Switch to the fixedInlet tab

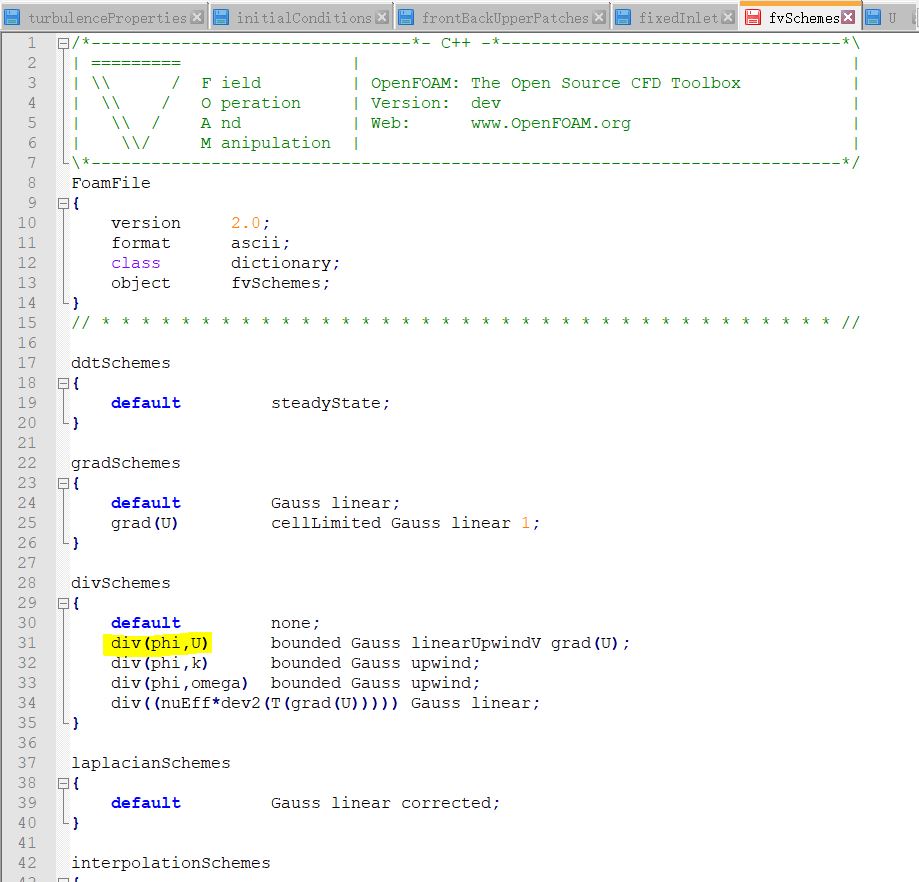pos(678,18)
